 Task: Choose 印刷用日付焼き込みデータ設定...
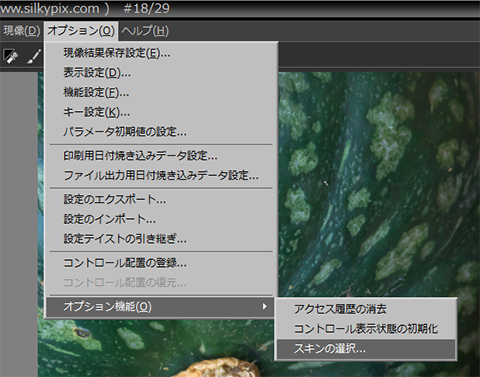tap(161, 156)
